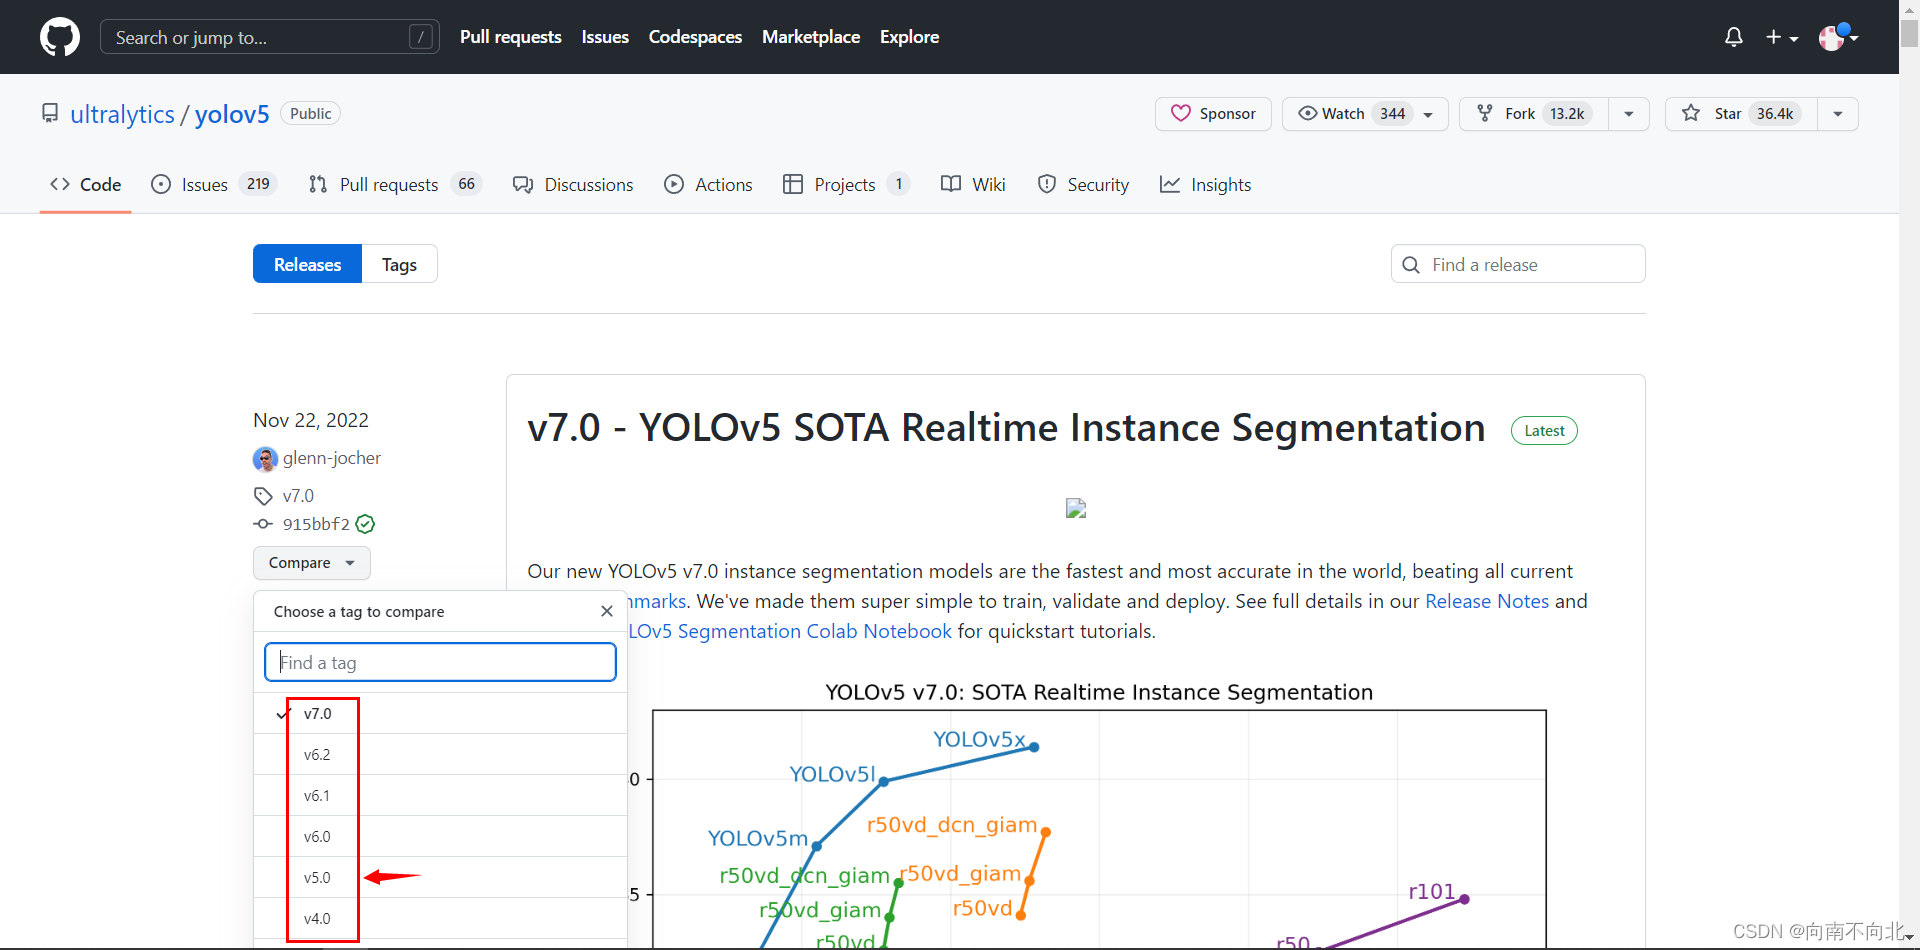Click the release search magnifier icon

(1411, 265)
